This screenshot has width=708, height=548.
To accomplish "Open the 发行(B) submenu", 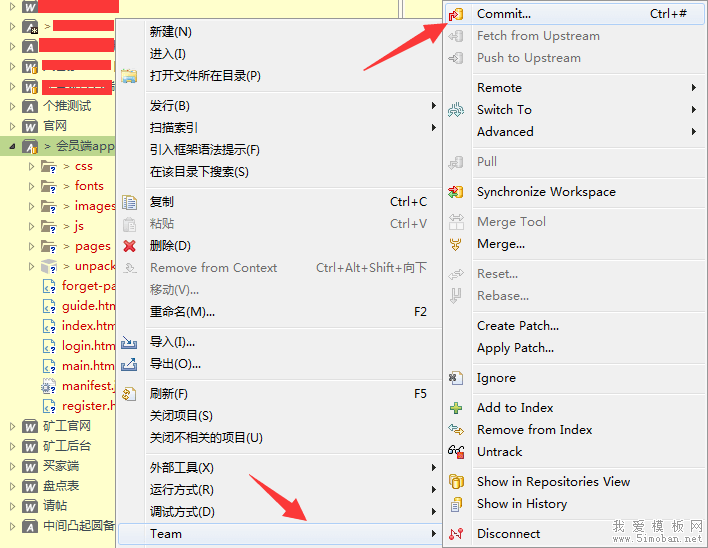I will (x=280, y=106).
